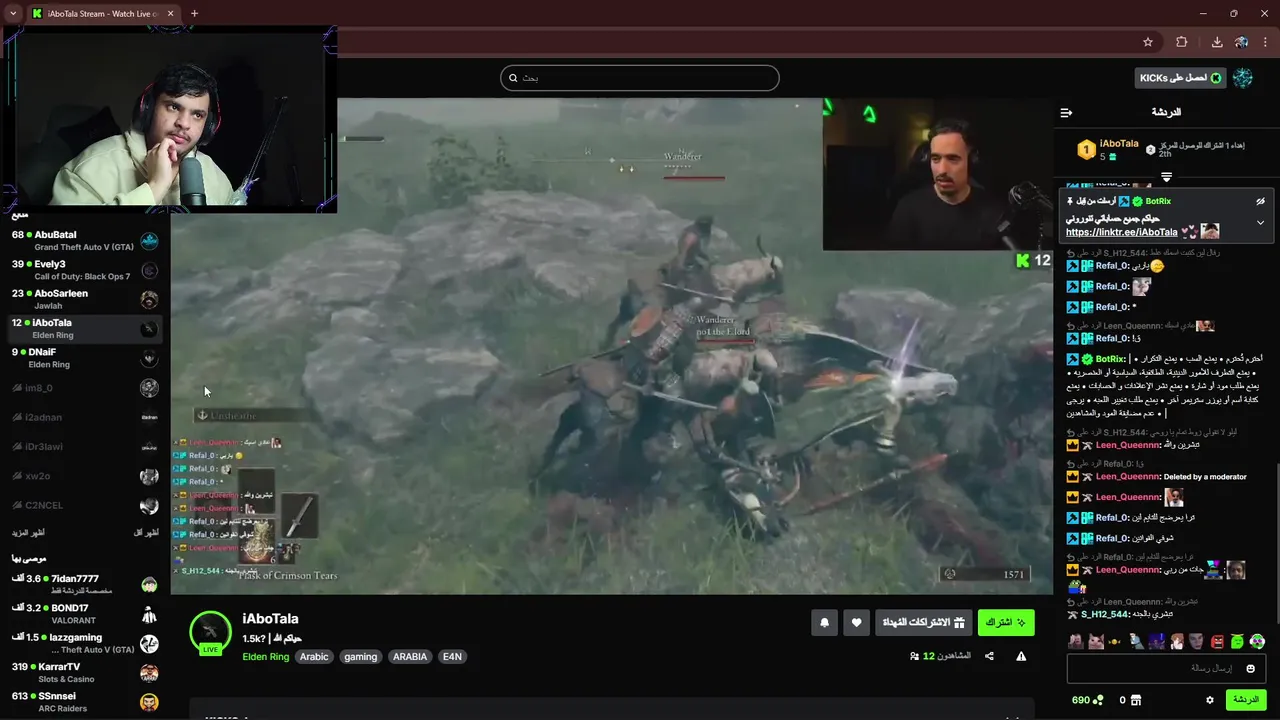This screenshot has height=720, width=1280.
Task: Select the E4N tag
Action: pos(452,657)
